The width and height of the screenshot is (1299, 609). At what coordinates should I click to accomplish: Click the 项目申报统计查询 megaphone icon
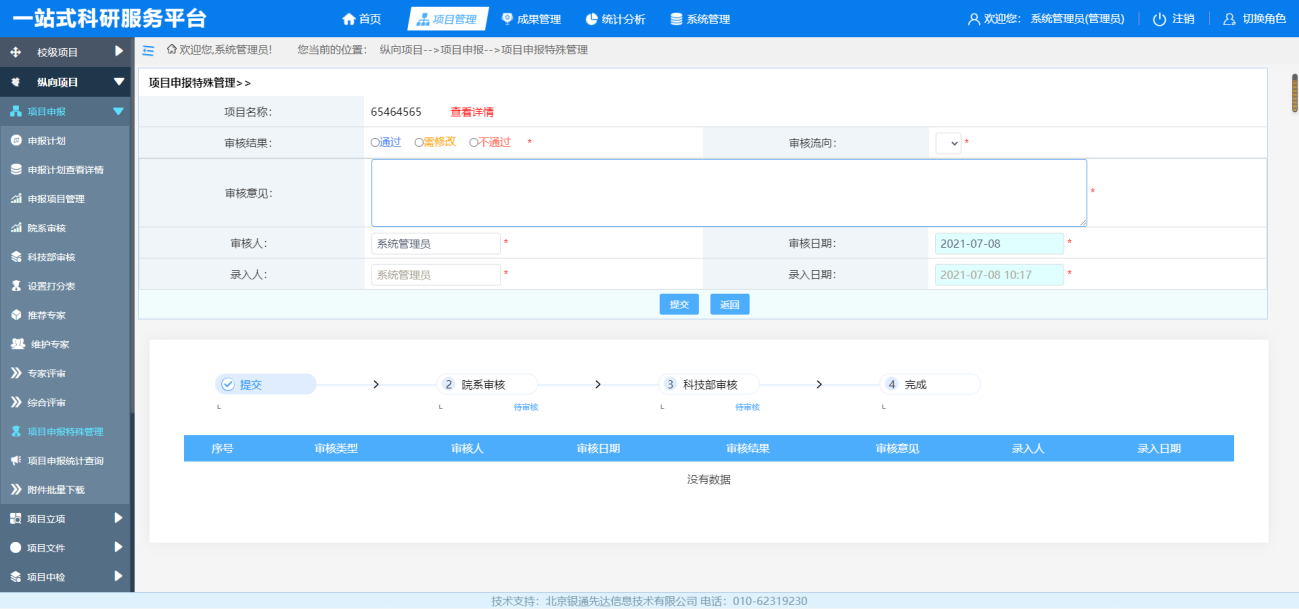click(16, 461)
